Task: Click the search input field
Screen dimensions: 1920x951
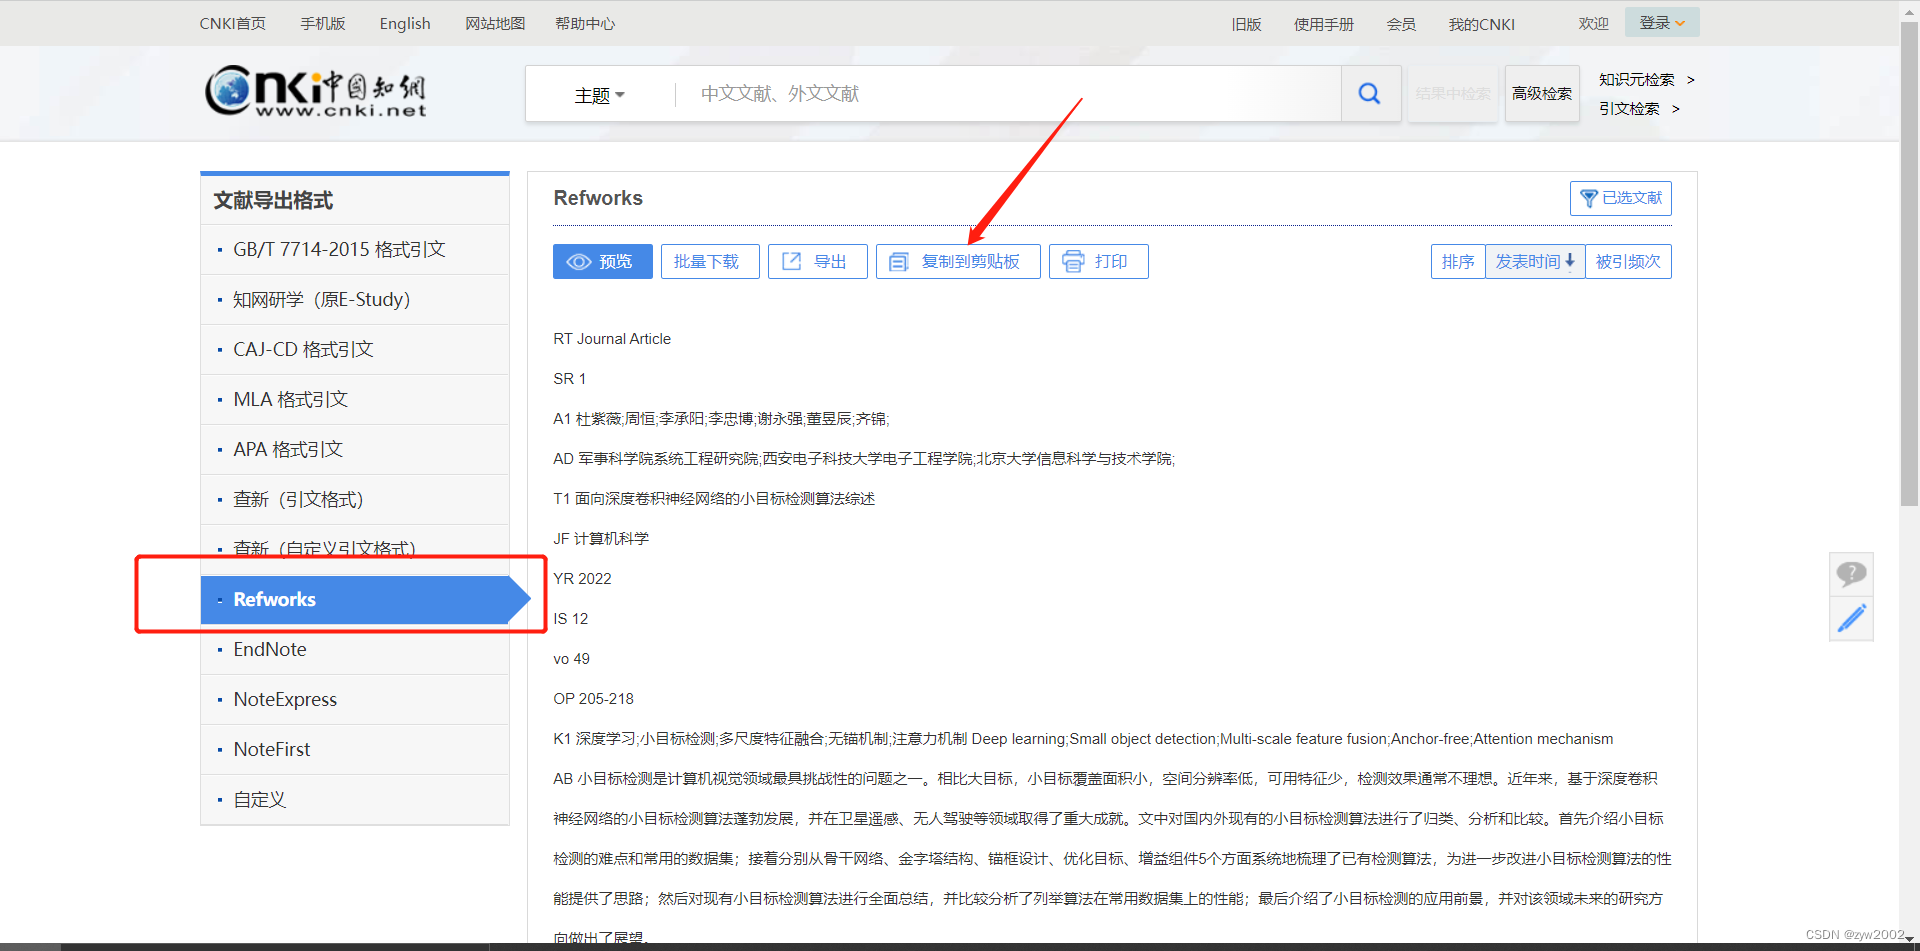Action: [1010, 94]
